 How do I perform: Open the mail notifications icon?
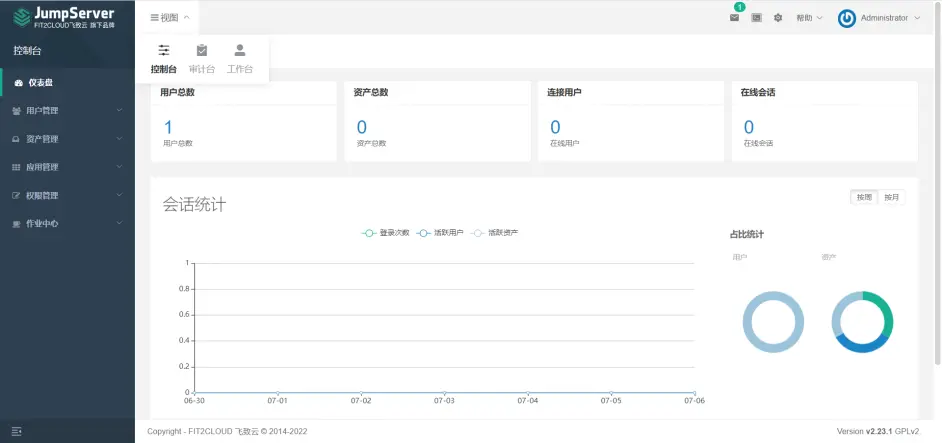[734, 18]
